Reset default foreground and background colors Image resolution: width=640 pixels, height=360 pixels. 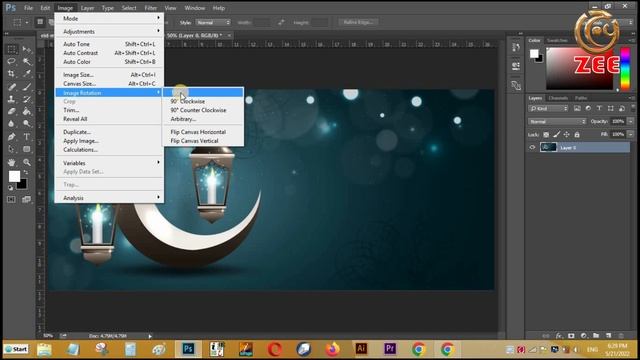(10, 188)
